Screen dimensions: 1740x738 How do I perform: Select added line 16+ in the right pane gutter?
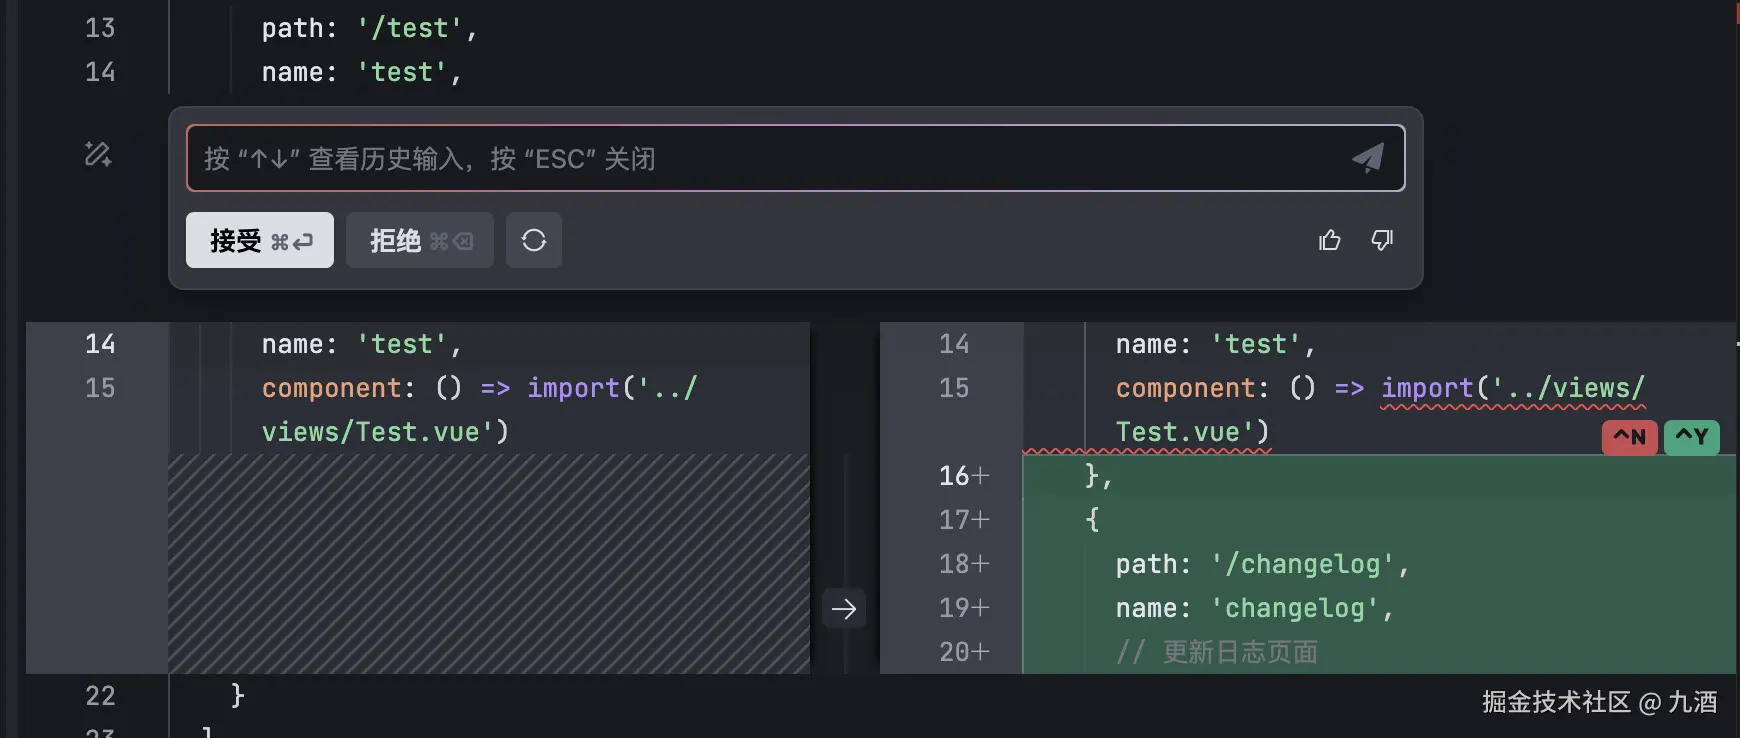963,476
